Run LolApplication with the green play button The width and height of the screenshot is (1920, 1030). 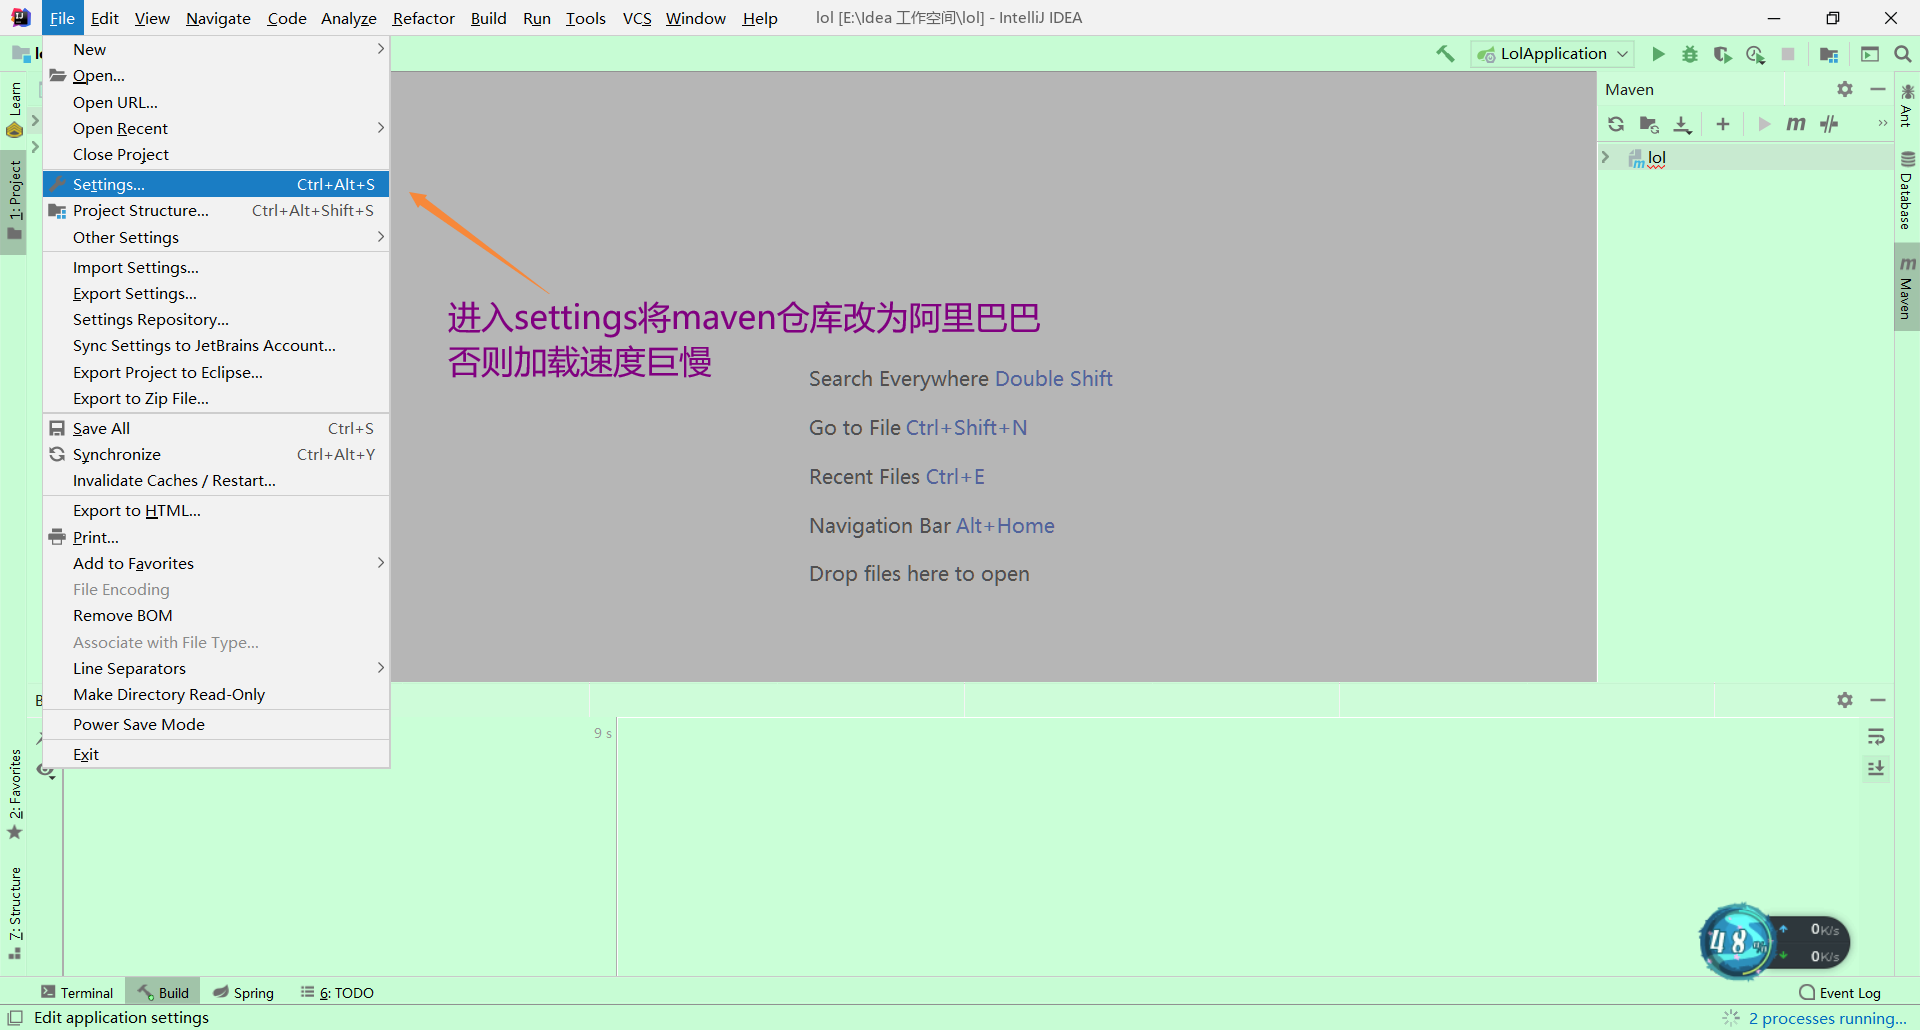1658,54
